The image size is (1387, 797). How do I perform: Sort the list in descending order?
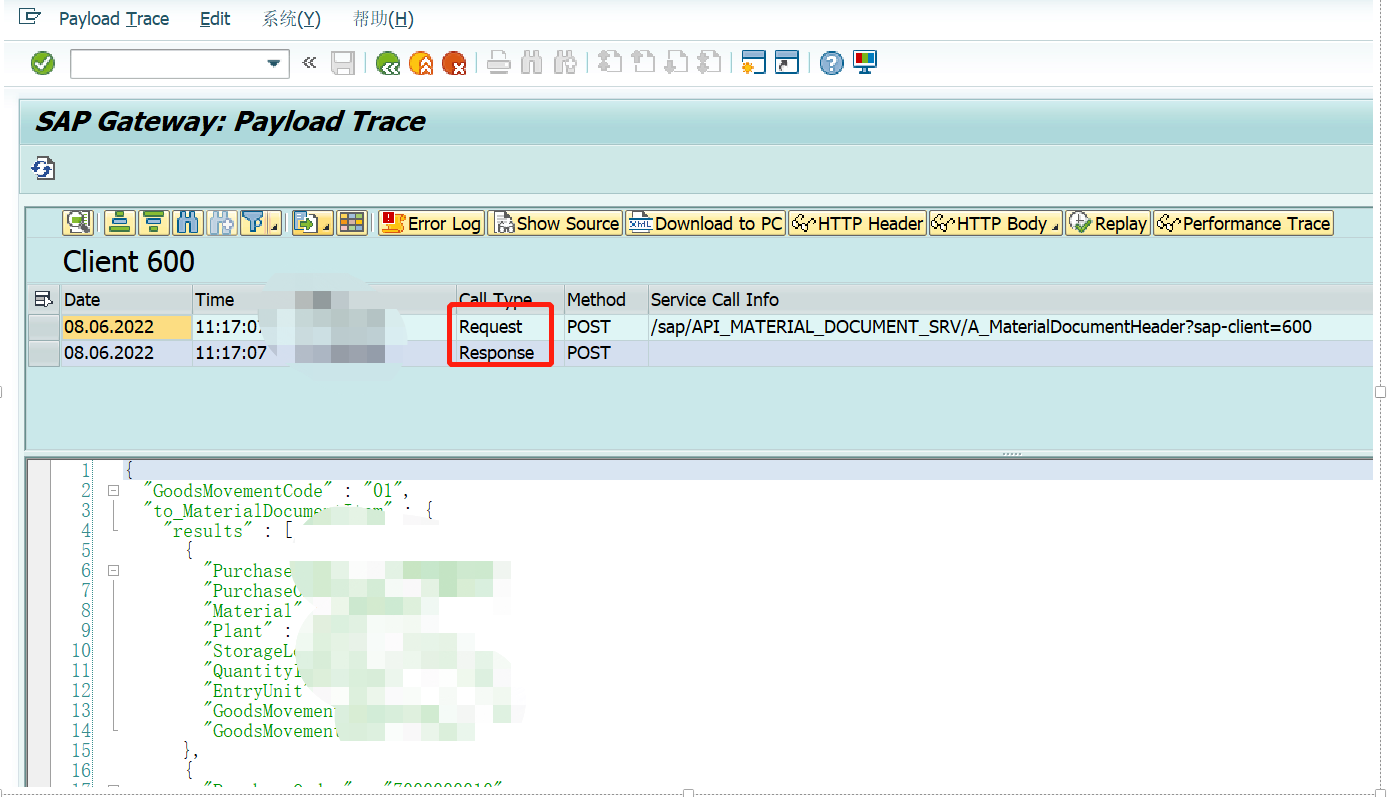coord(154,223)
